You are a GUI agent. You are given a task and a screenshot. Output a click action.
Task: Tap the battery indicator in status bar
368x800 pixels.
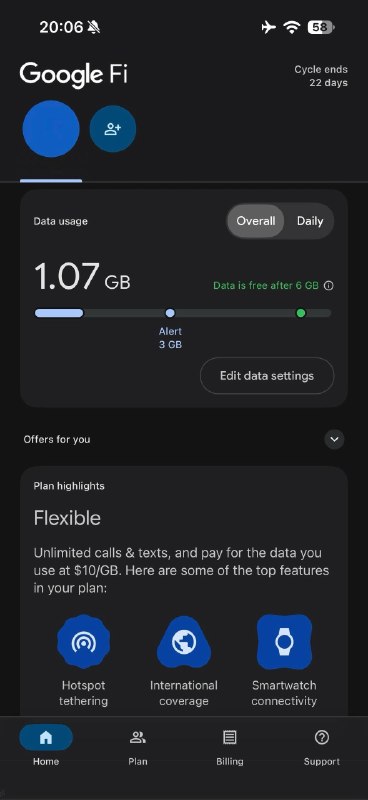point(321,28)
